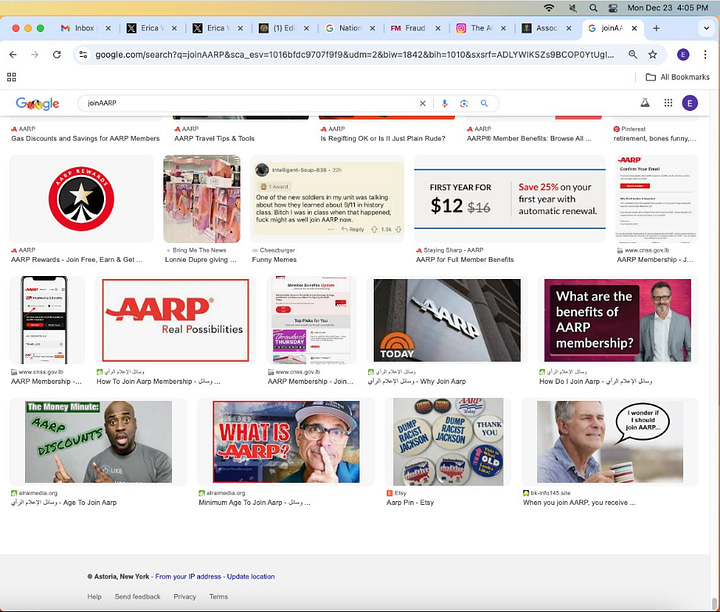Open the Help footer link
The height and width of the screenshot is (612, 720).
[94, 596]
